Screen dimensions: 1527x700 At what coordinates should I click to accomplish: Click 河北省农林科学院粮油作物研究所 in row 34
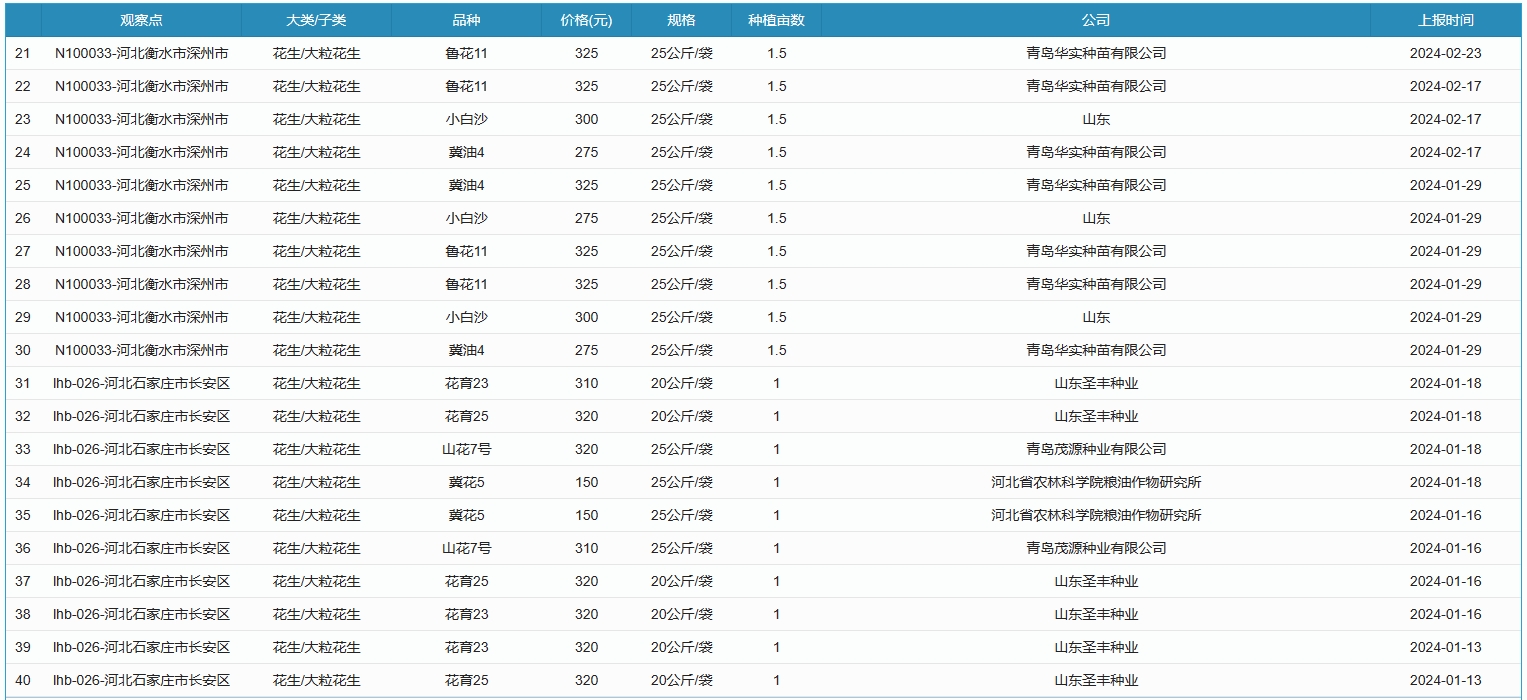pos(1095,482)
